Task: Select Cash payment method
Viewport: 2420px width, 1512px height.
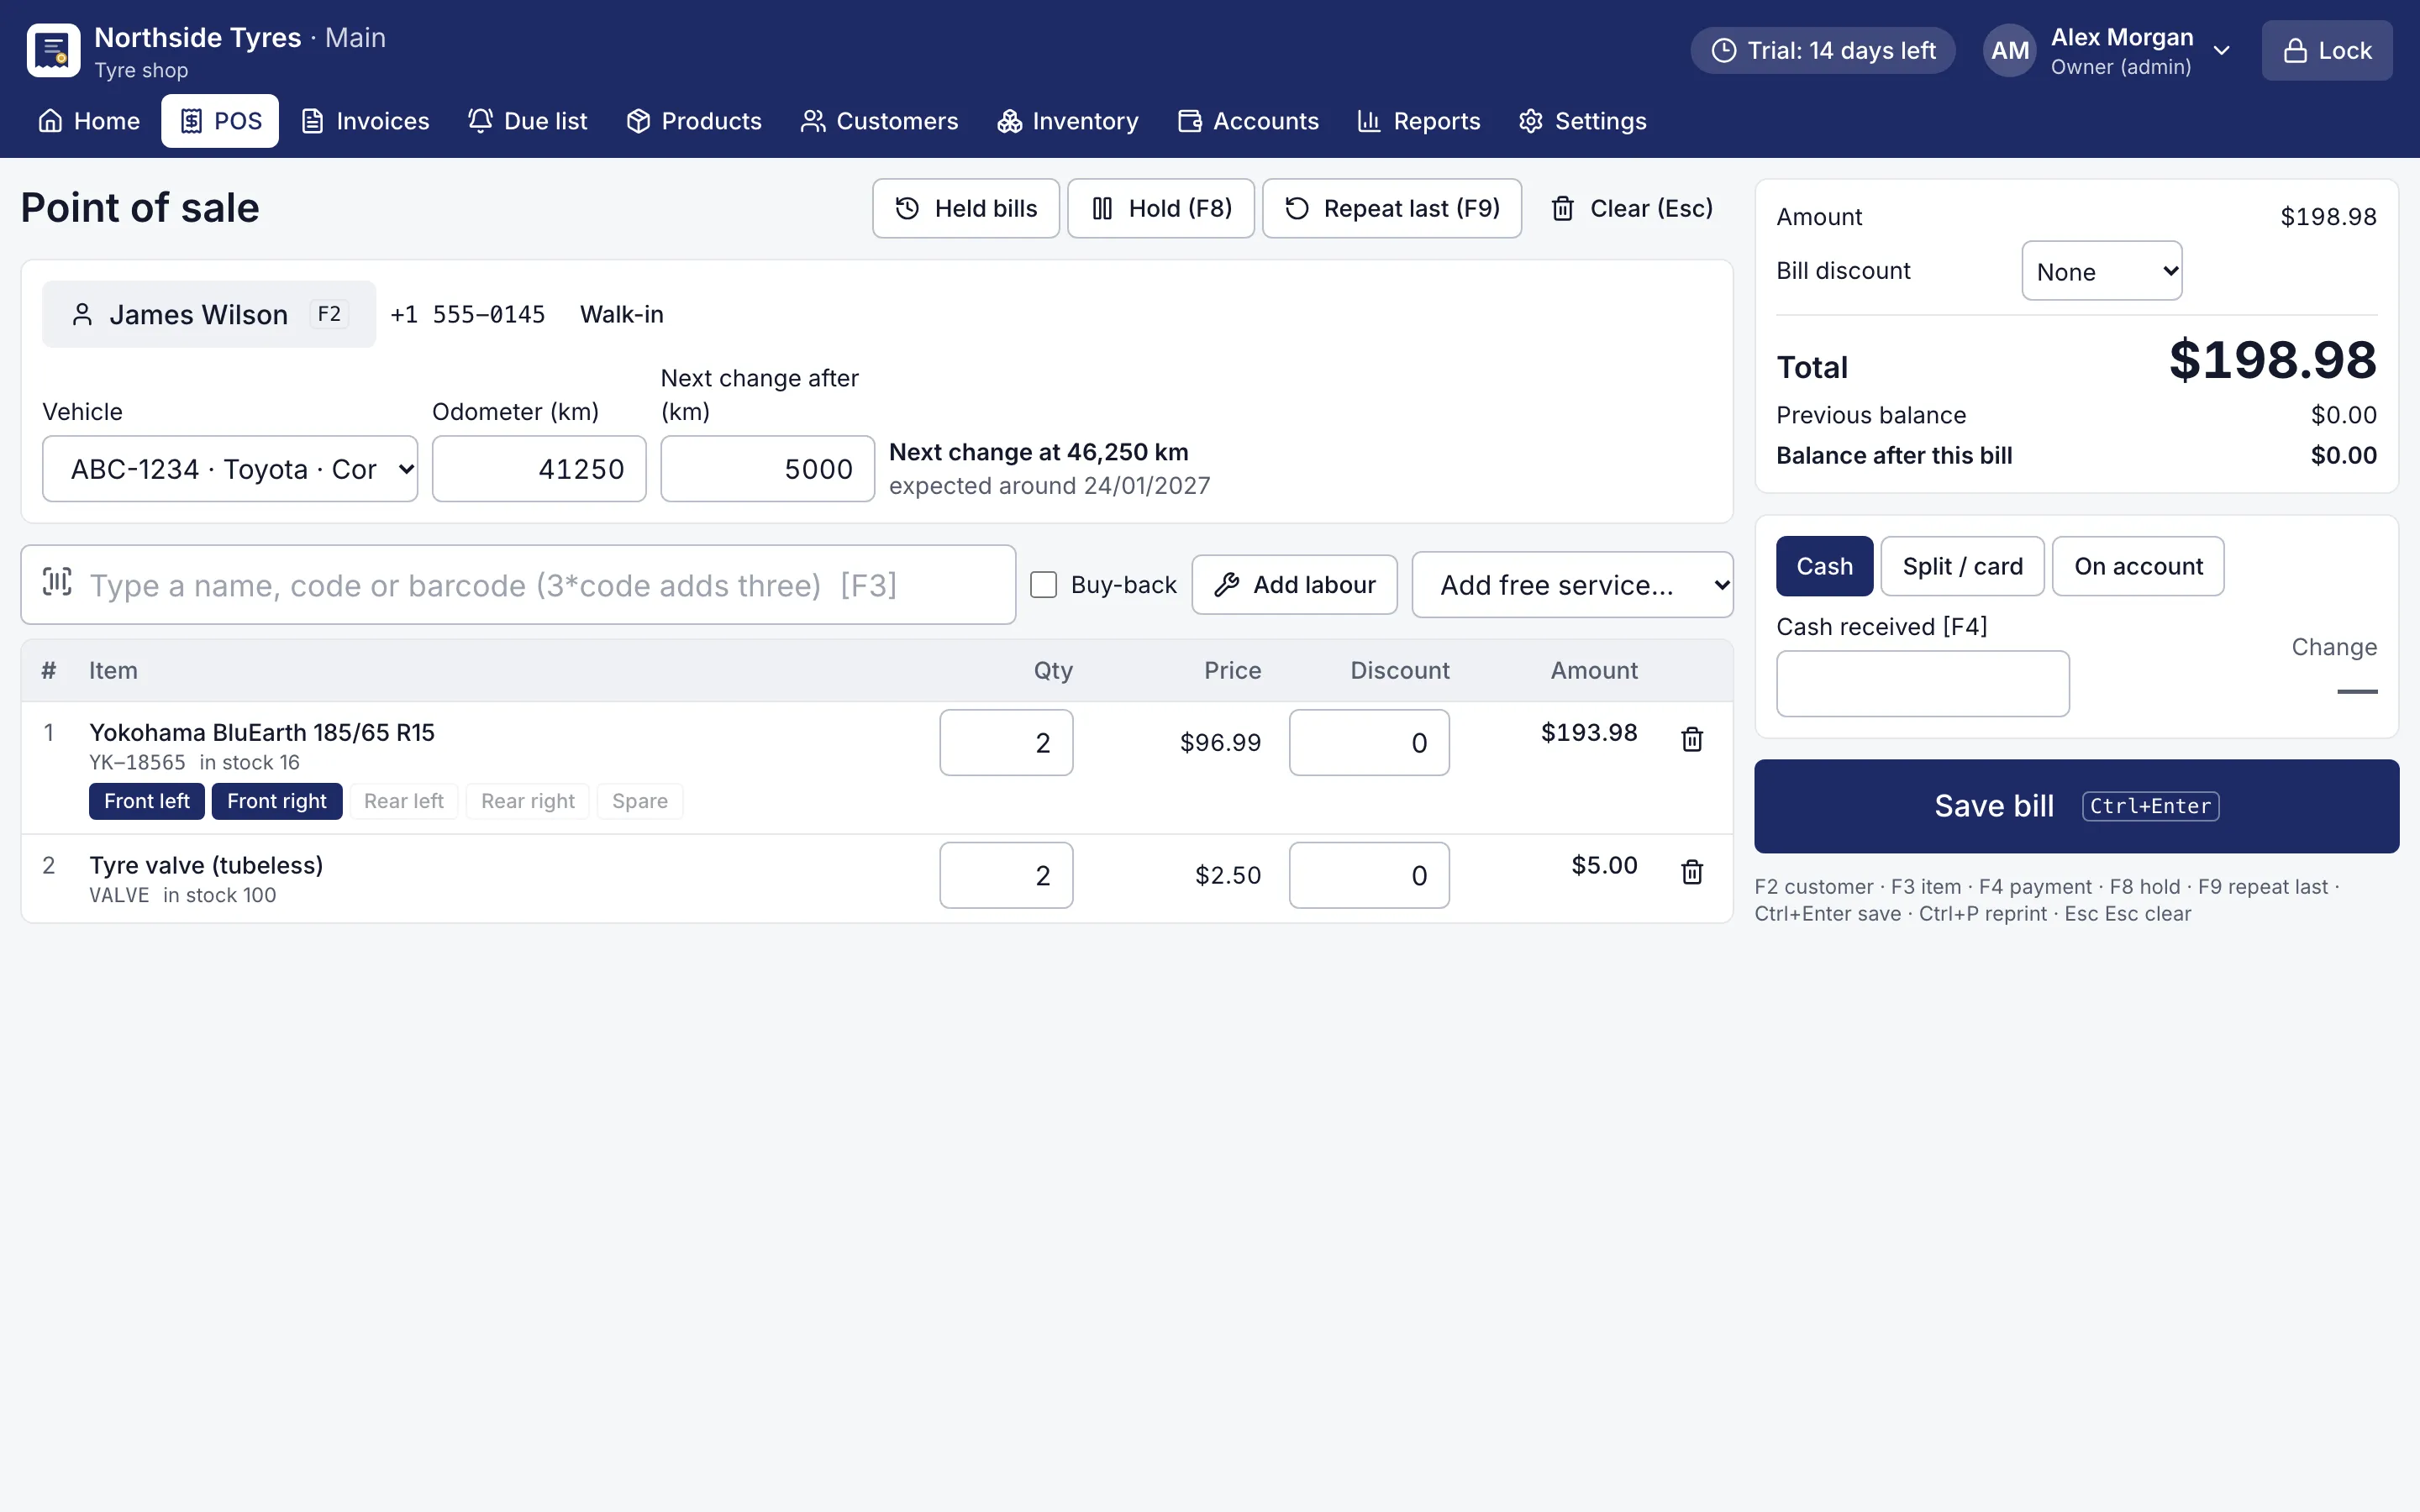Action: (x=1824, y=566)
